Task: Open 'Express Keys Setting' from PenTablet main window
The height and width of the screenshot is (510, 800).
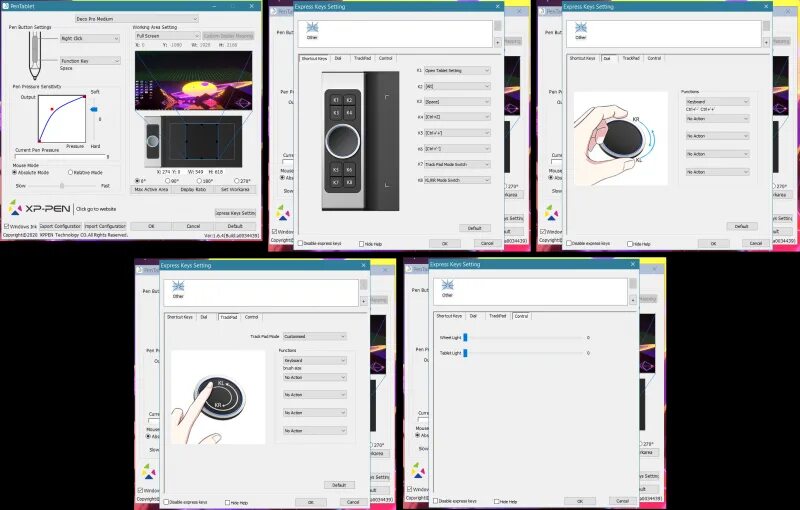Action: [x=235, y=213]
